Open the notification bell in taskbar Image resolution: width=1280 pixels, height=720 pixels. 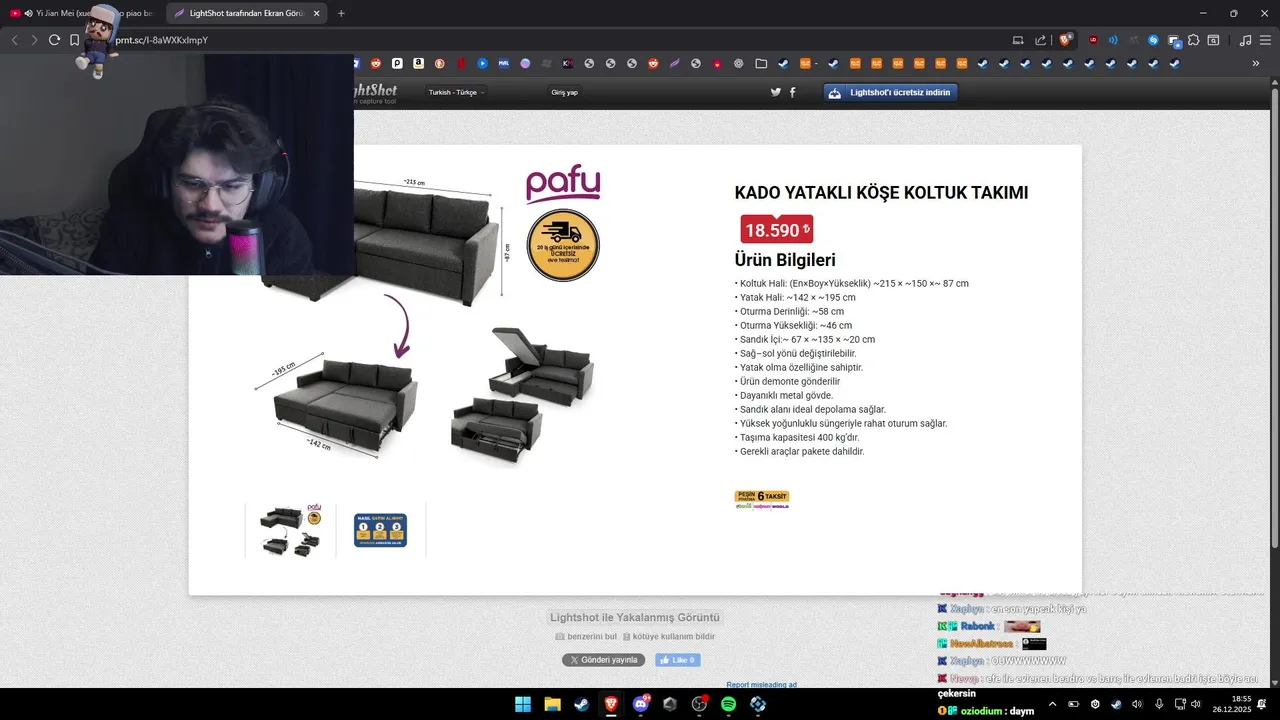point(1262,704)
